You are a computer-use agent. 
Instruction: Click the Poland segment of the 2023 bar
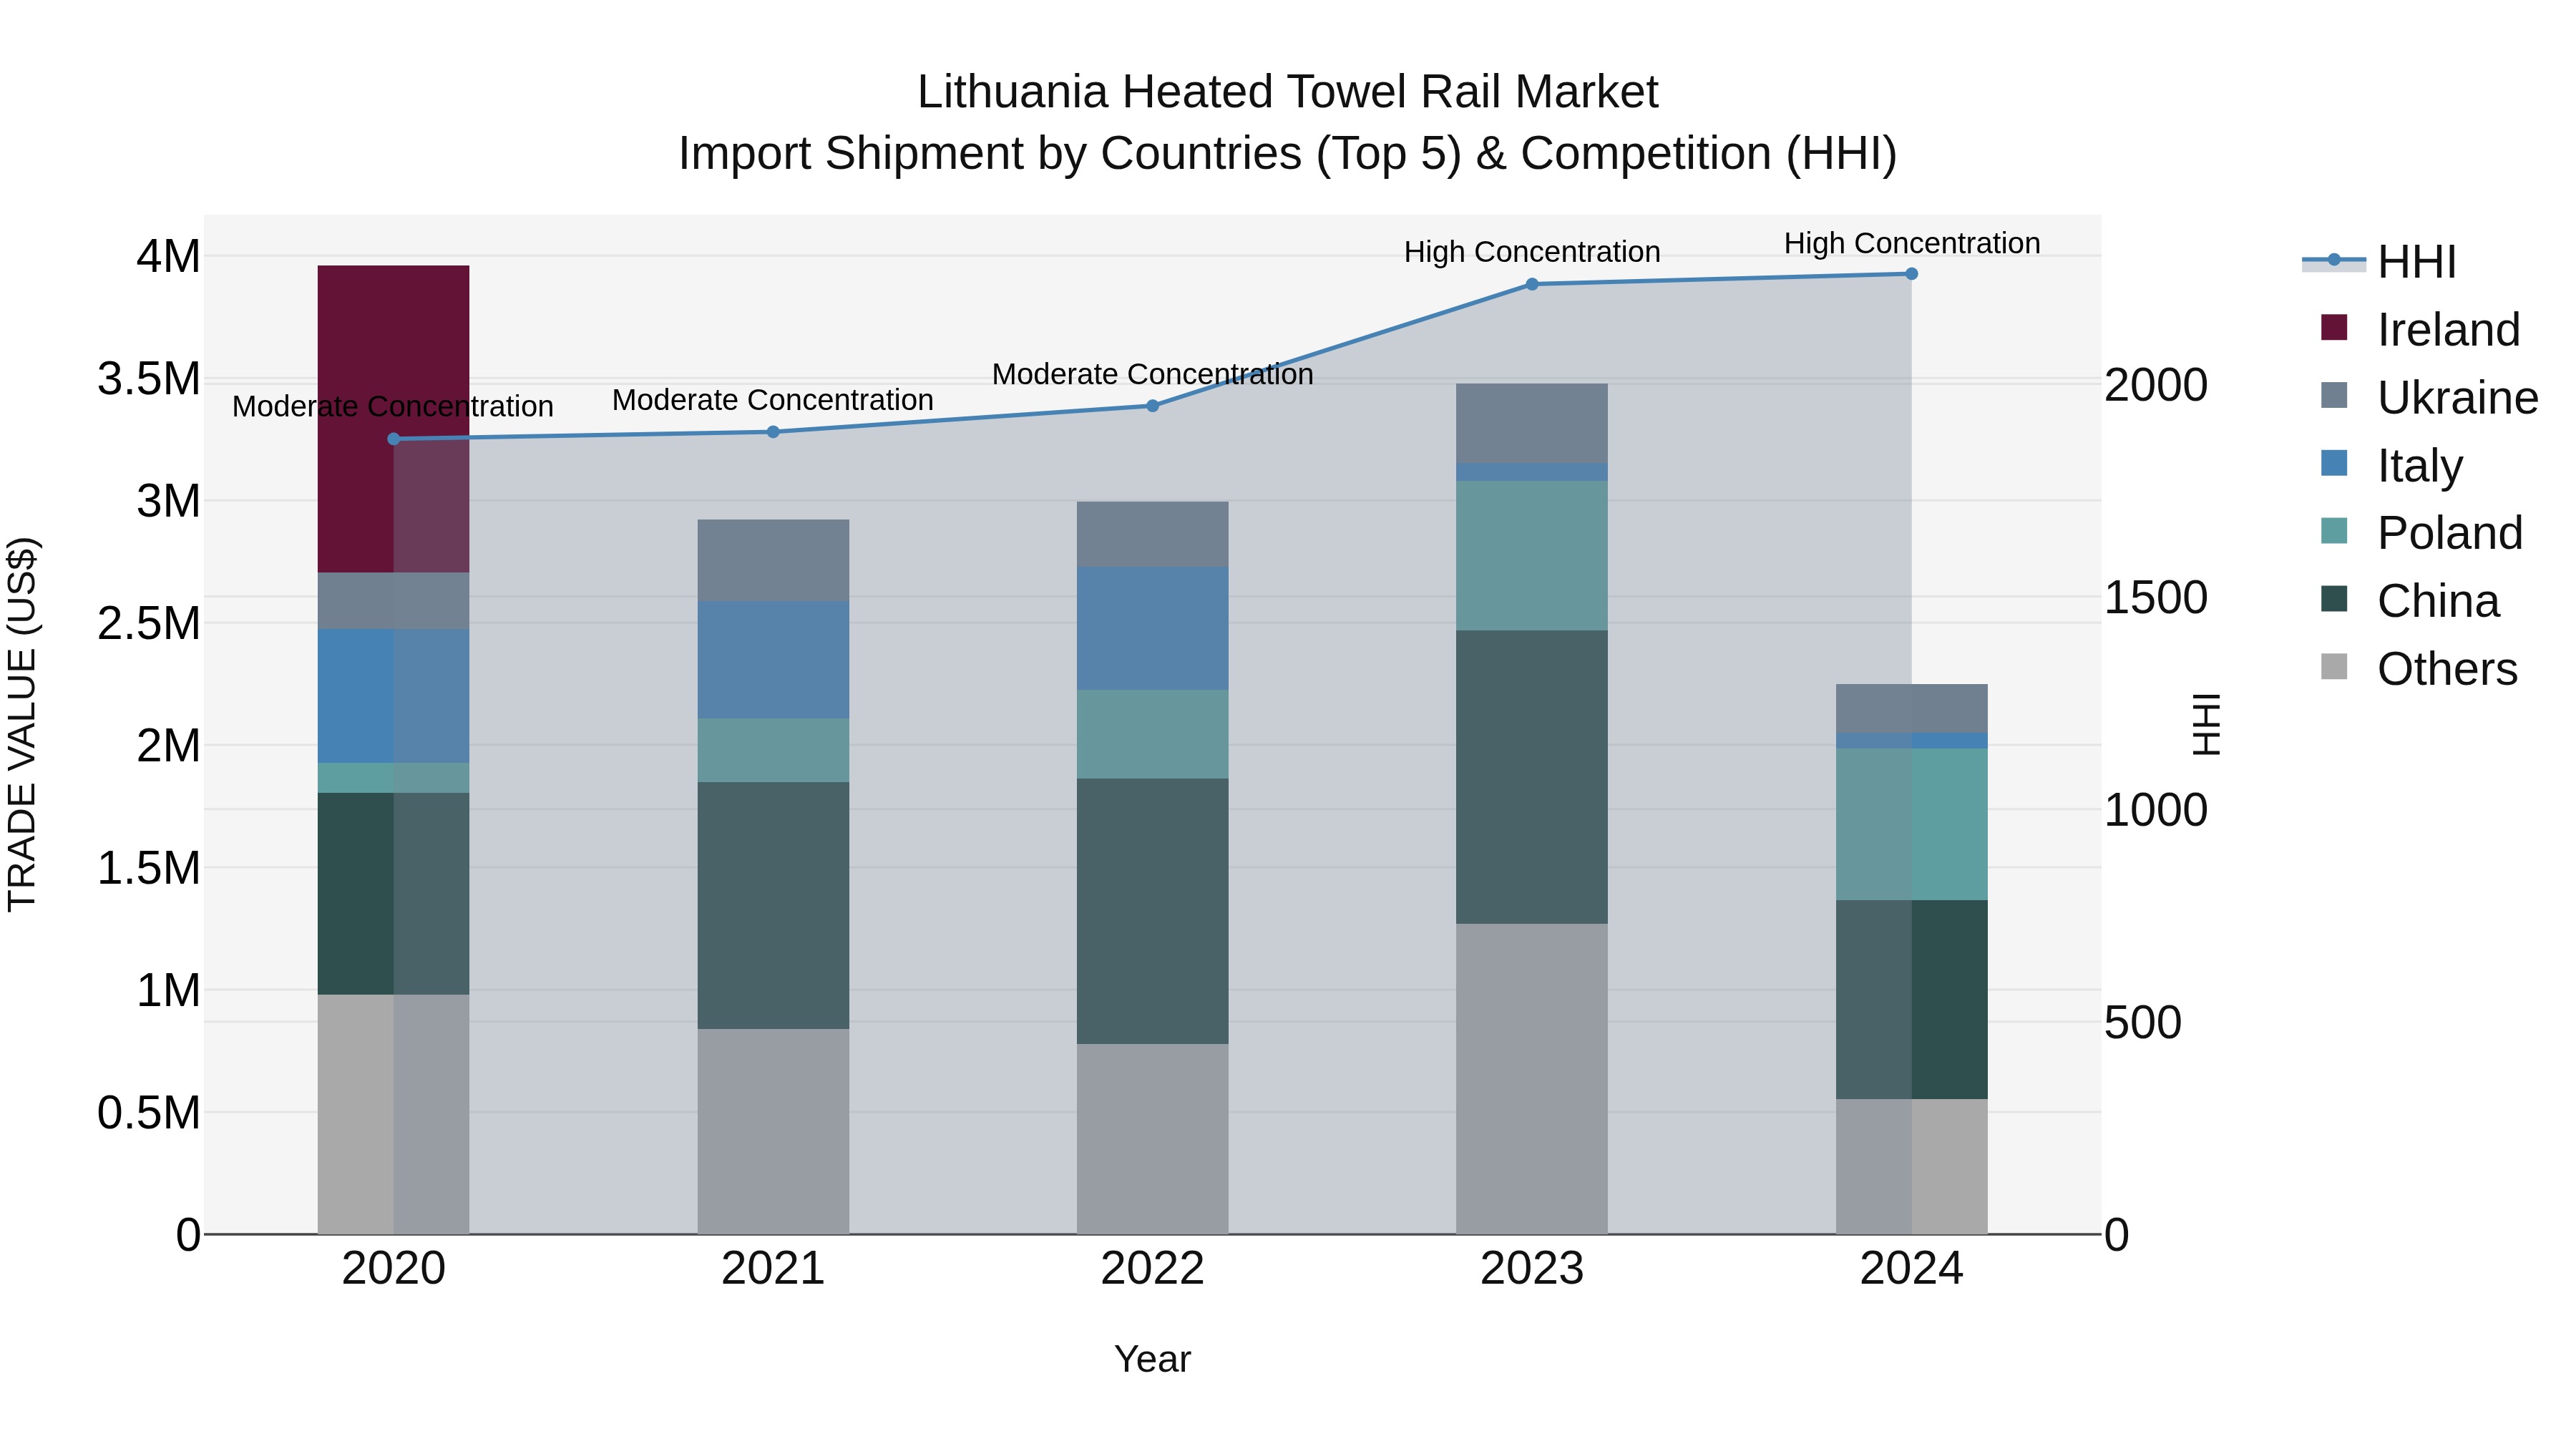pyautogui.click(x=1532, y=556)
